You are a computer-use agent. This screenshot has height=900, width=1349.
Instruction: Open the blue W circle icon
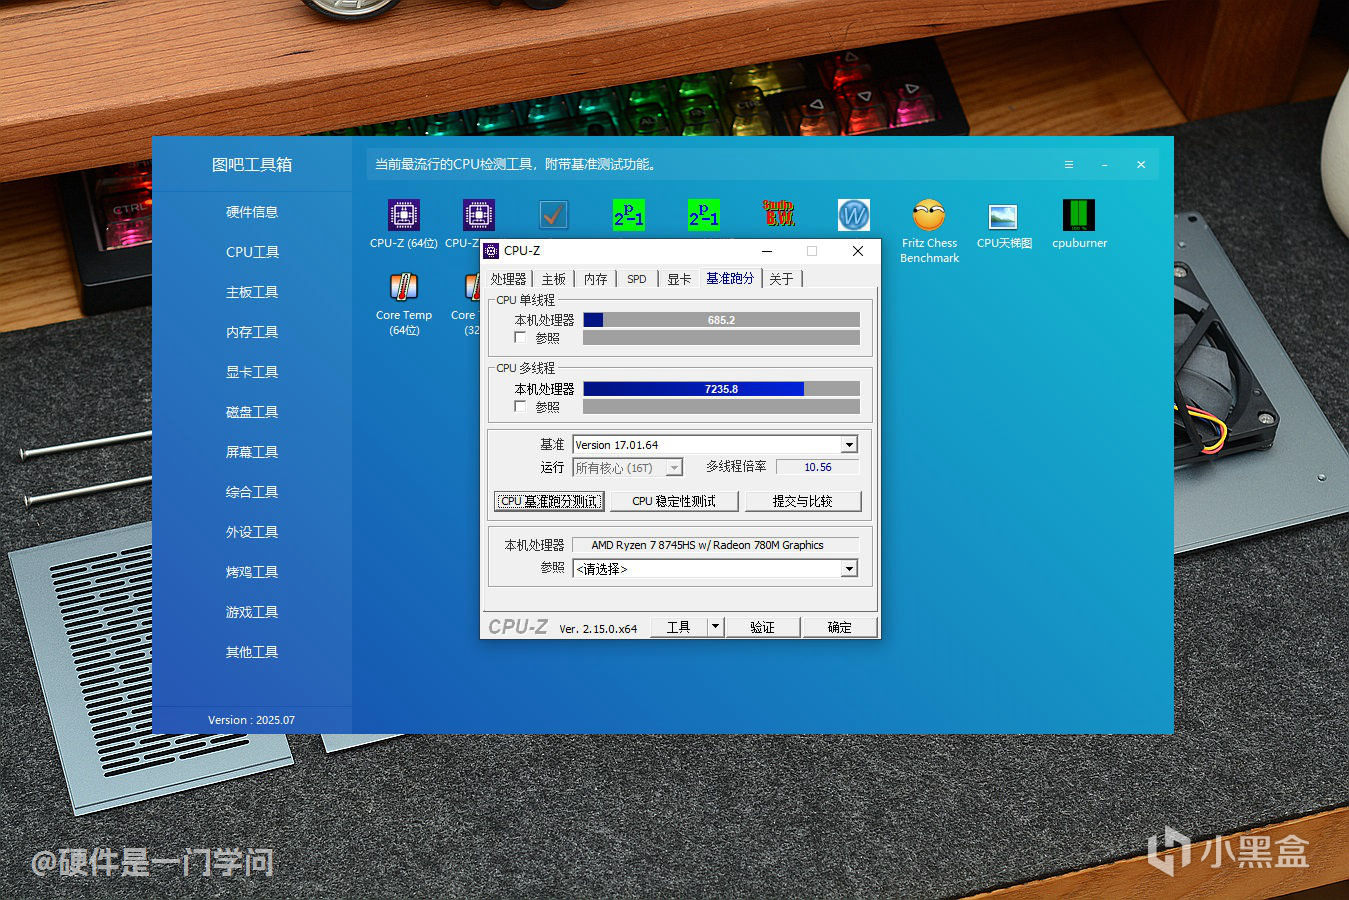(853, 215)
